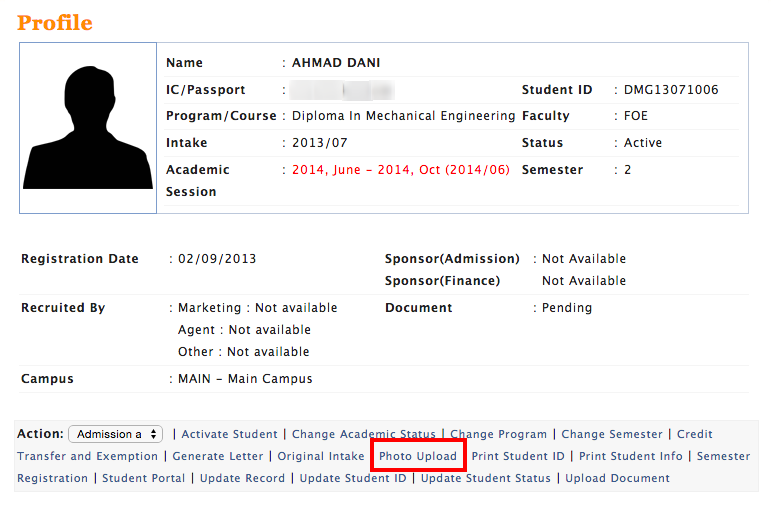Click the Sponsor(Admission) Not Available value
Screen dimensions: 771x507
pyautogui.click(x=584, y=259)
